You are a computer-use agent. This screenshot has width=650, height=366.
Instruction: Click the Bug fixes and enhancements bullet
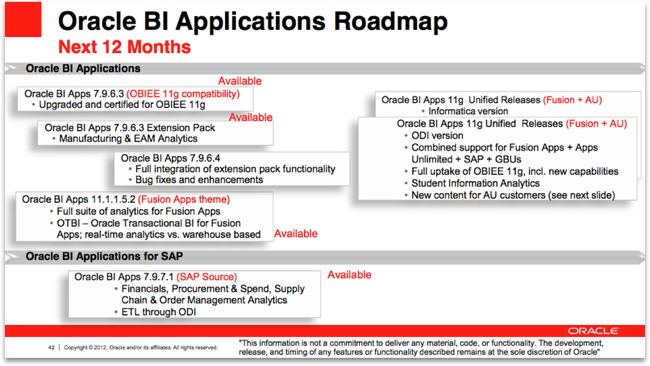pyautogui.click(x=199, y=180)
